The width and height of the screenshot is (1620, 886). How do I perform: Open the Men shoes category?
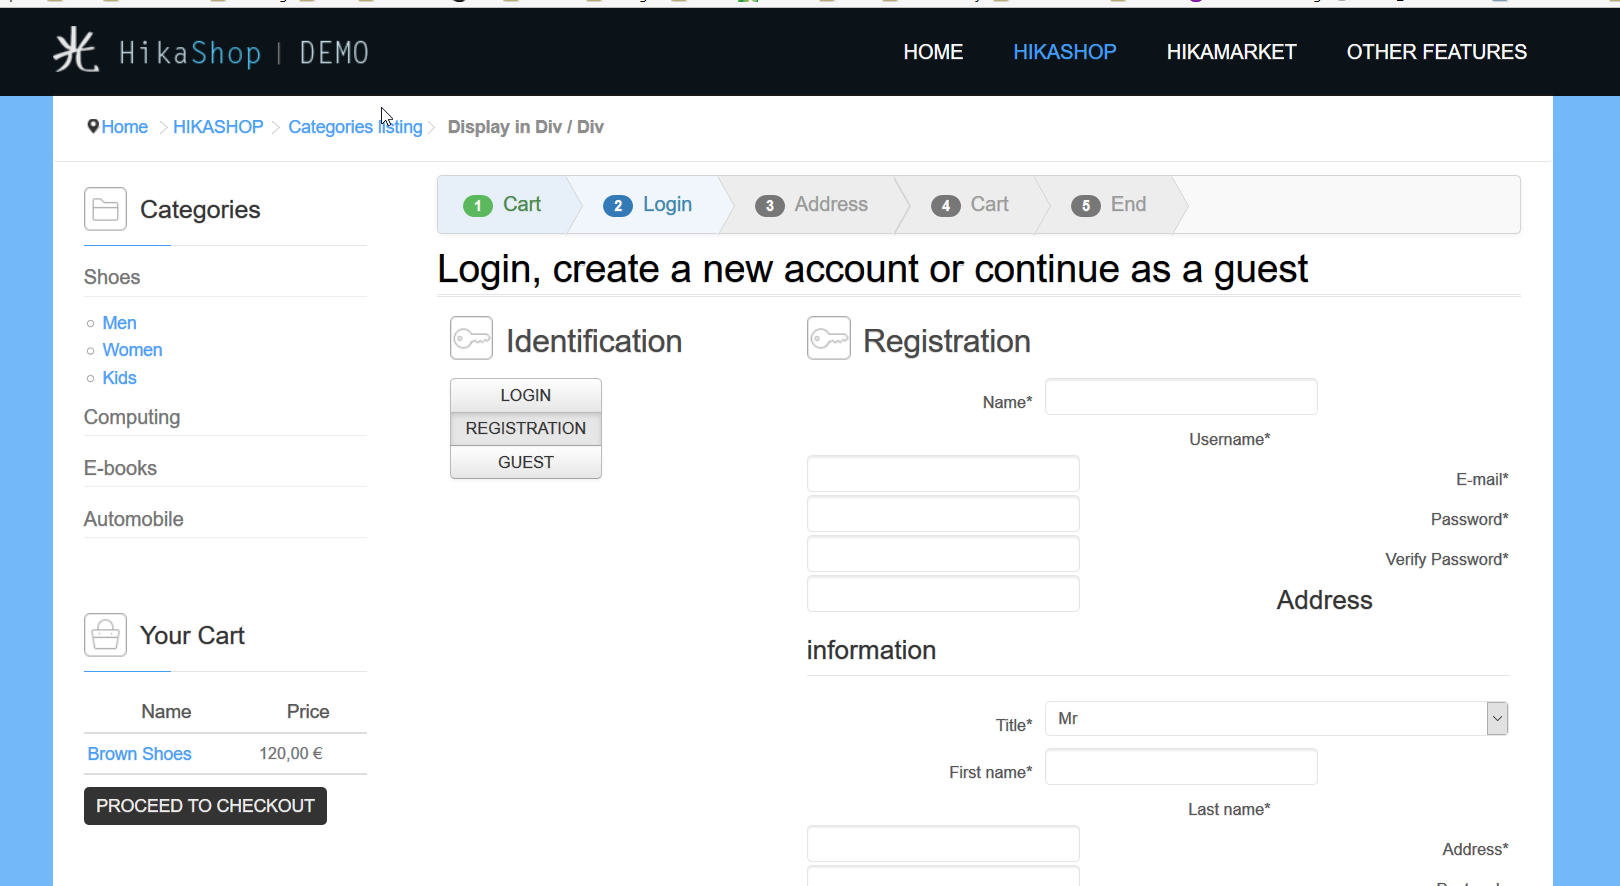119,323
